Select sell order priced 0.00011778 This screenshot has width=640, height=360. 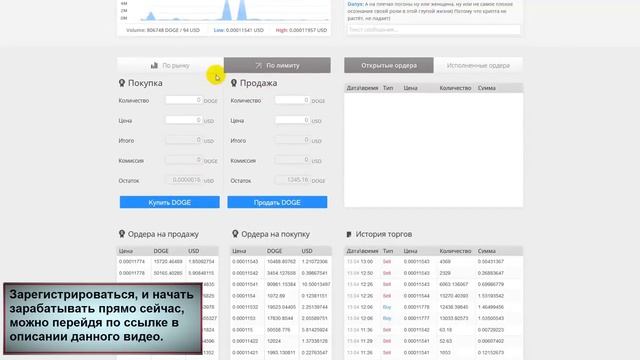[x=167, y=273]
